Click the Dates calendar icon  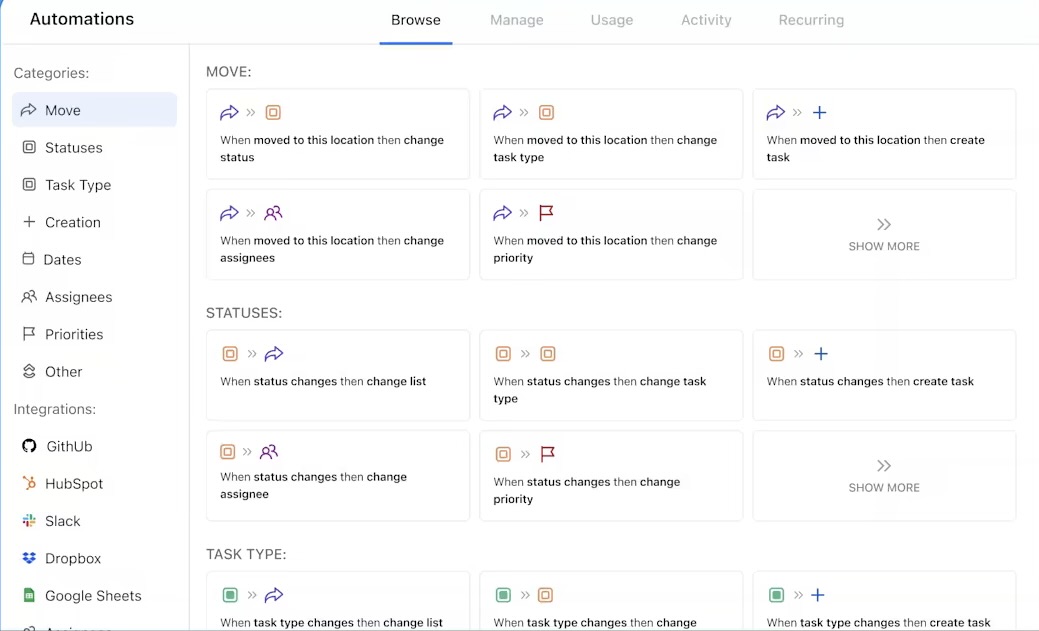tap(29, 259)
